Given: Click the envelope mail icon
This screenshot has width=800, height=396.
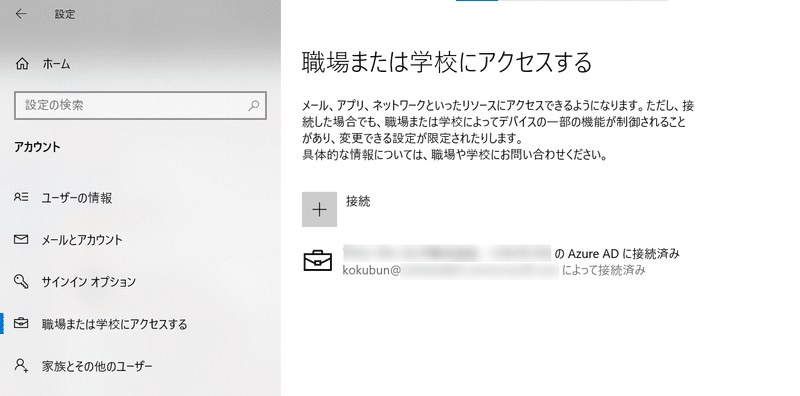Looking at the screenshot, I should 21,239.
